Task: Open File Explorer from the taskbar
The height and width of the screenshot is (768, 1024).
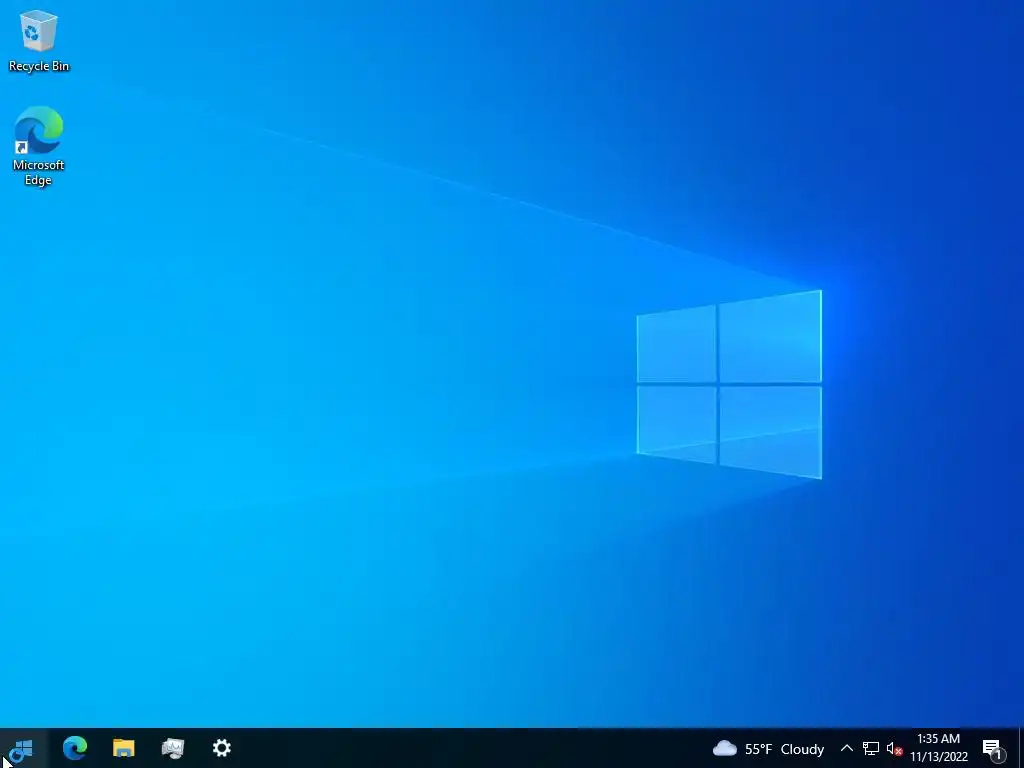Action: tap(123, 748)
